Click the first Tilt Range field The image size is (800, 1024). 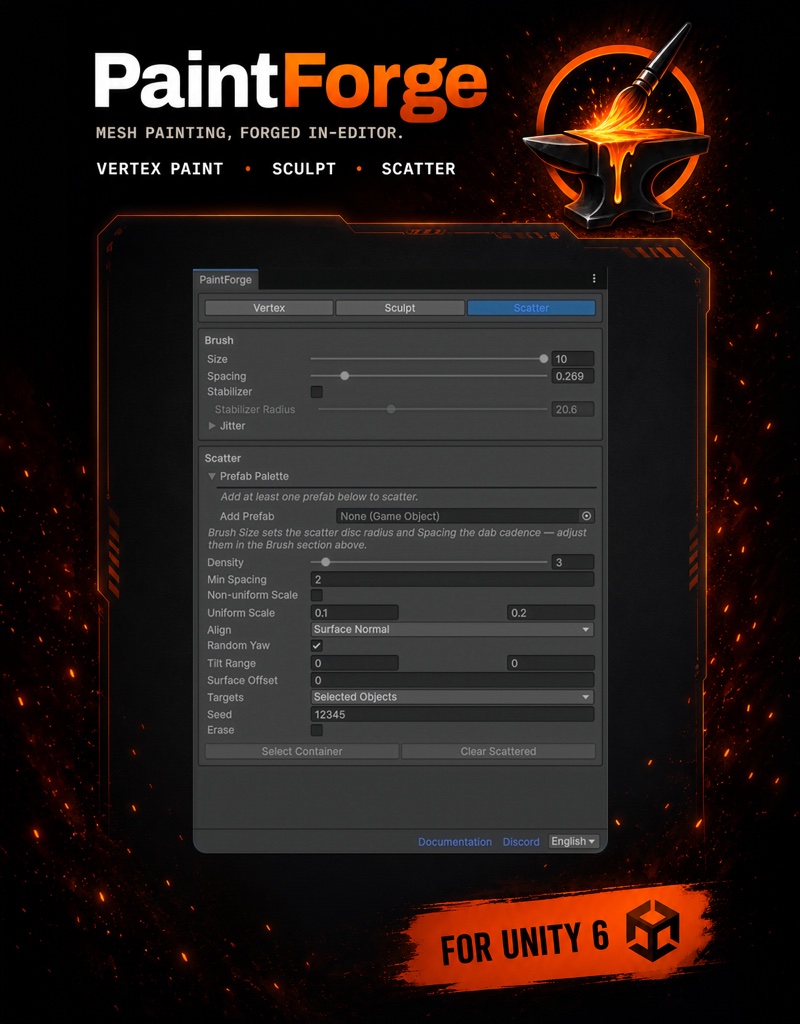point(355,663)
